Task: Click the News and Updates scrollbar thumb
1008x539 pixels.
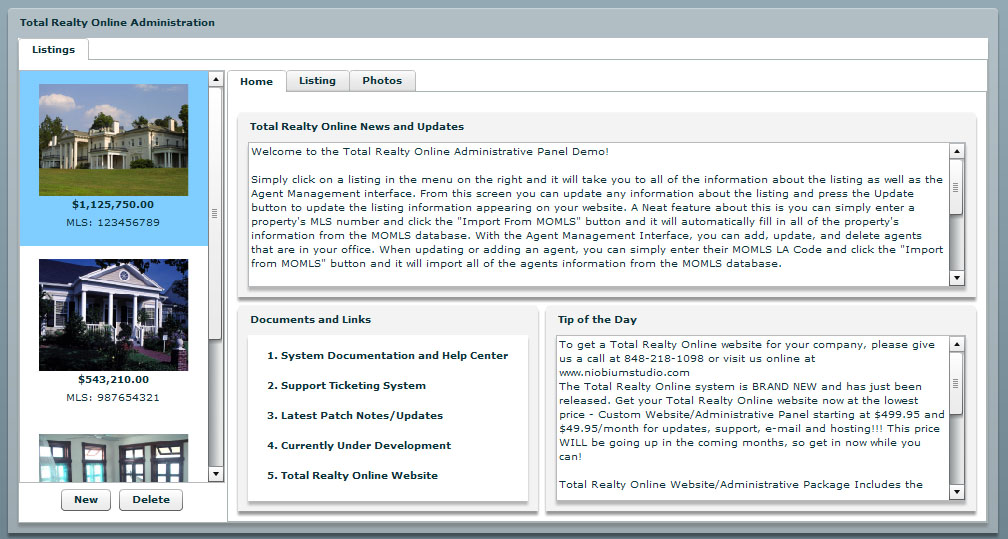Action: click(x=956, y=187)
